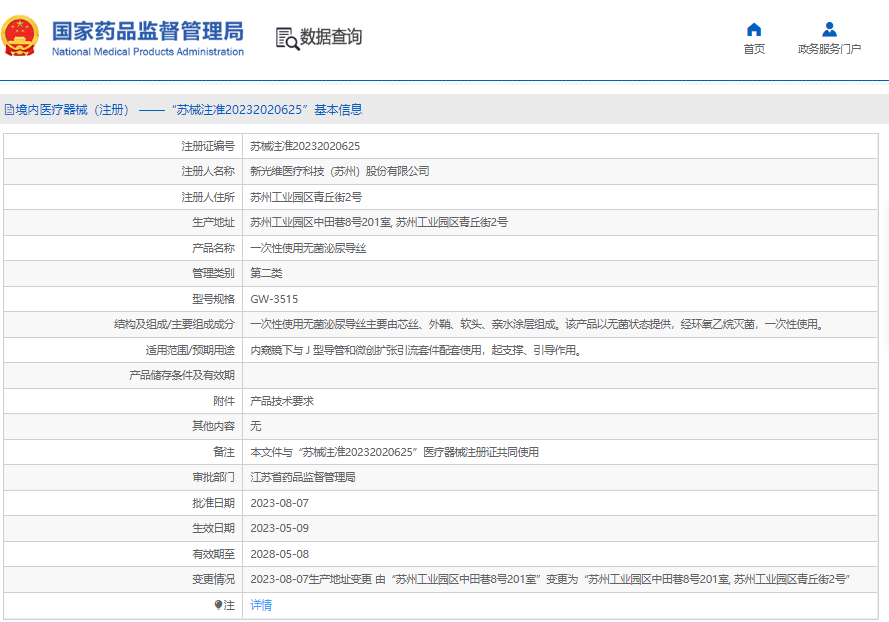Open the 政务服务门户 user icon

tap(829, 29)
